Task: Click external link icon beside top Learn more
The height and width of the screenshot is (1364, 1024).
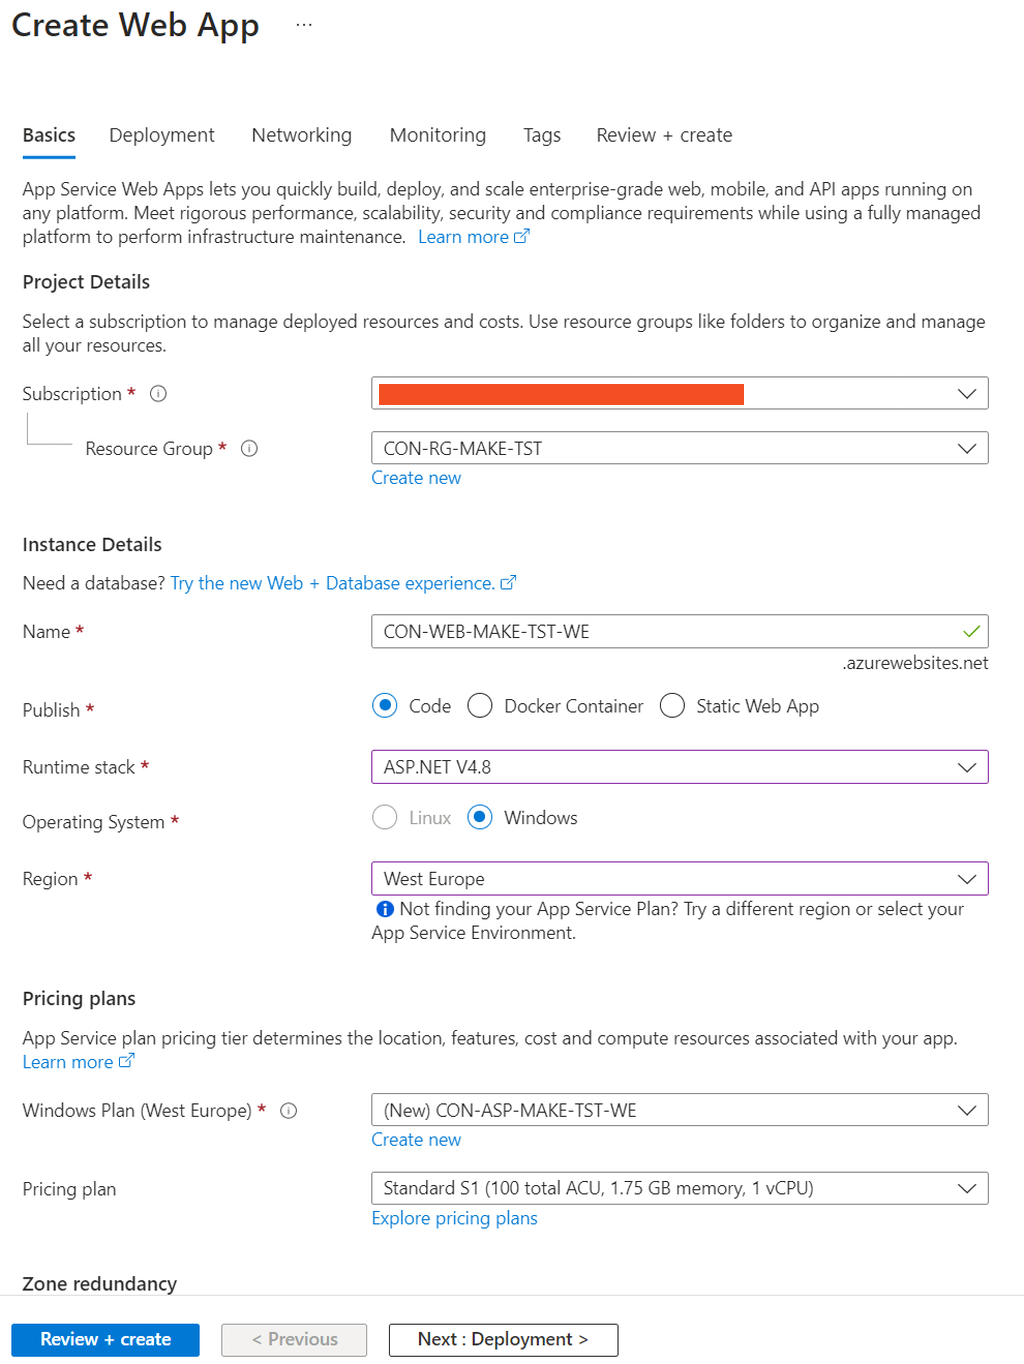Action: tap(522, 237)
